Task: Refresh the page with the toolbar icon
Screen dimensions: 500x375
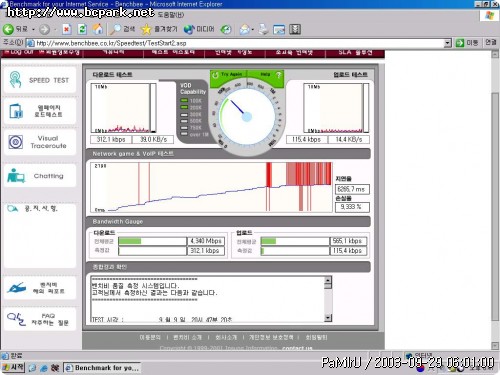Action: click(x=82, y=29)
